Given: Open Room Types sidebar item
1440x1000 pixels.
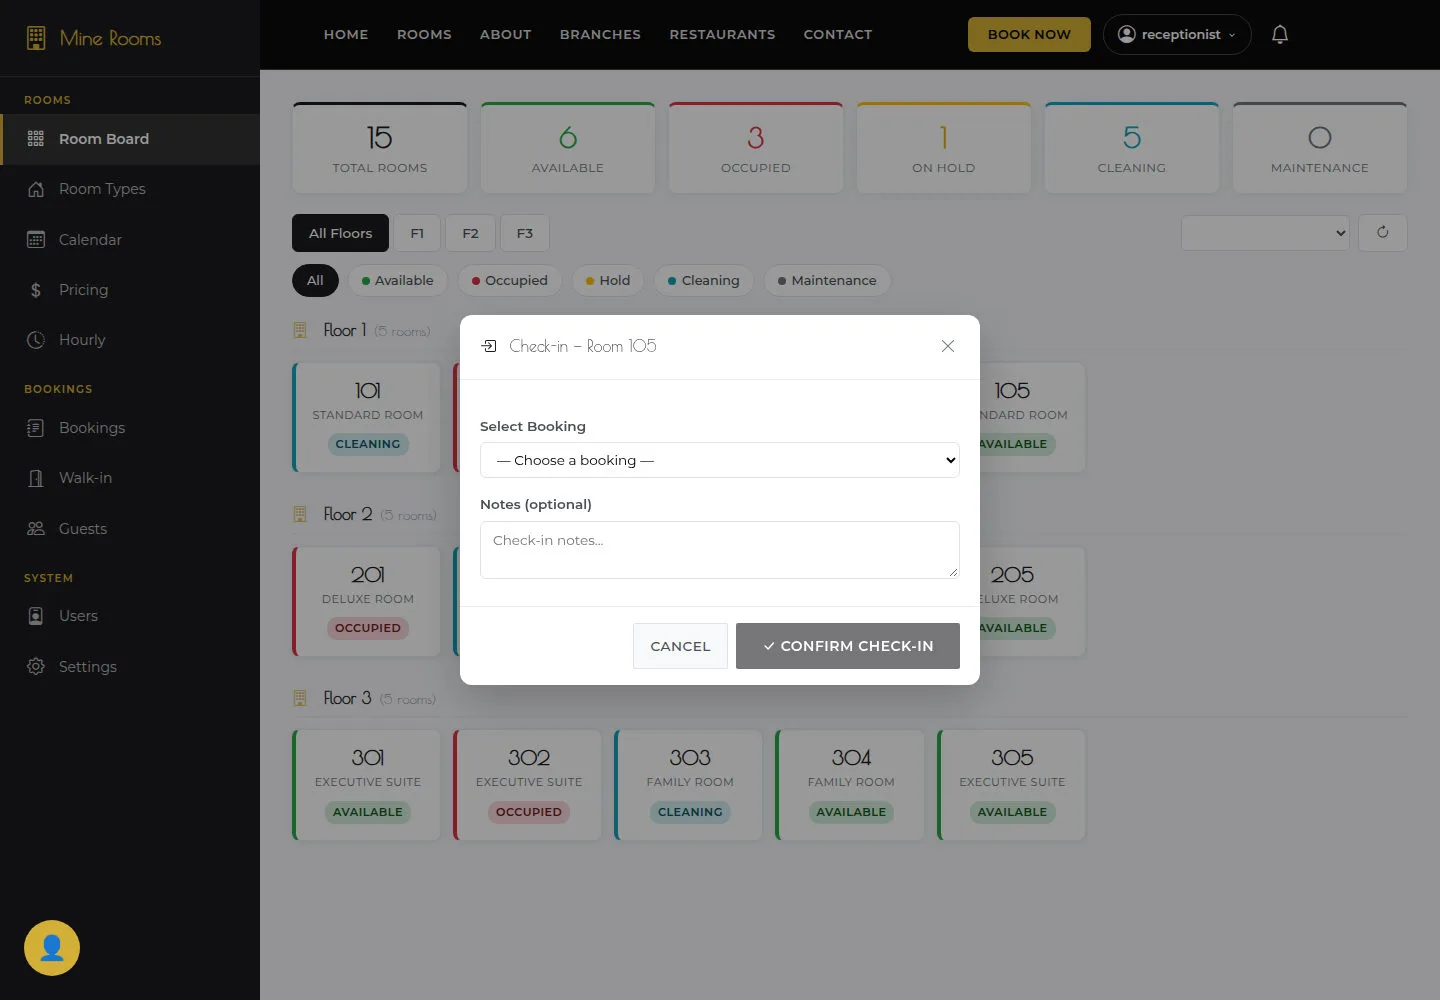Looking at the screenshot, I should pos(130,189).
